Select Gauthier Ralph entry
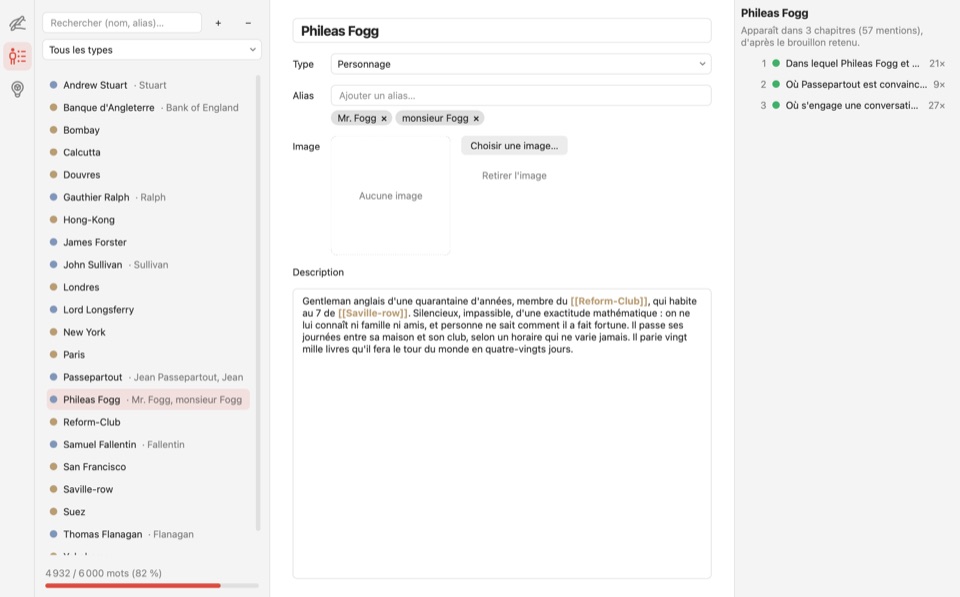960x597 pixels. coord(148,197)
